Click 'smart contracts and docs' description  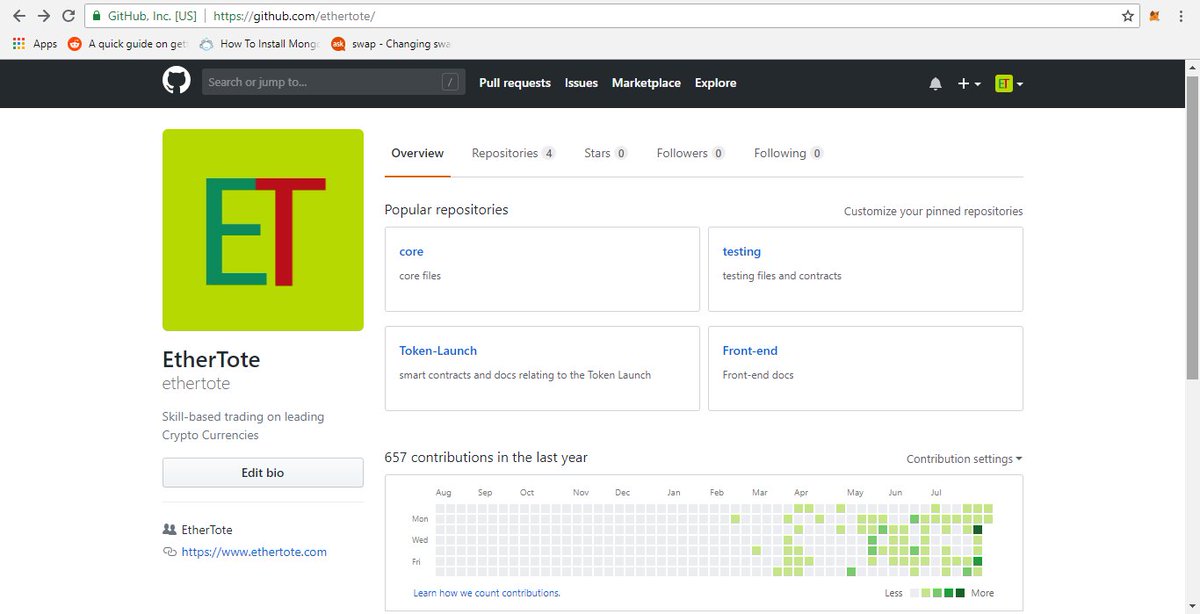[525, 375]
